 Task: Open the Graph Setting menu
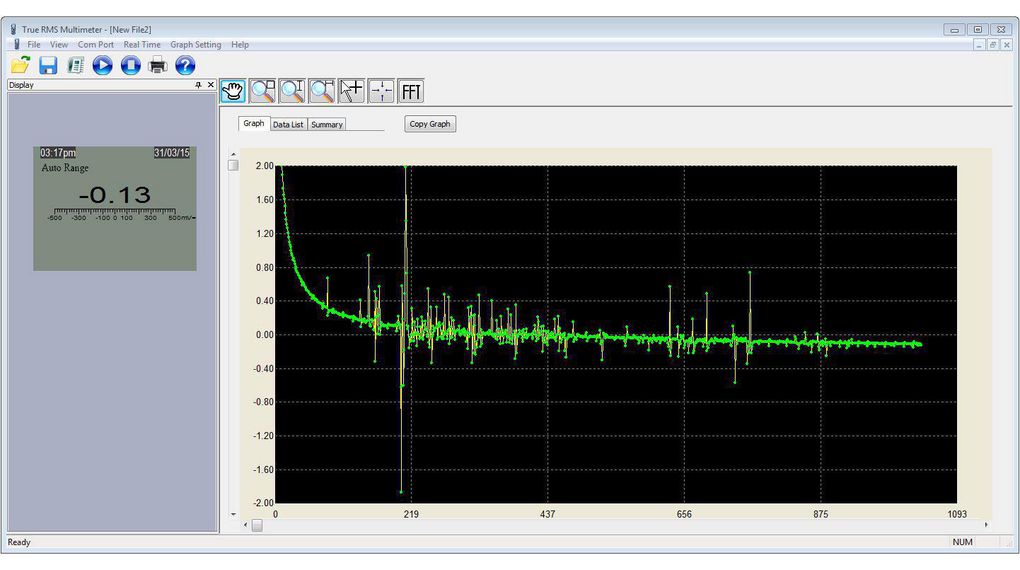(x=195, y=45)
